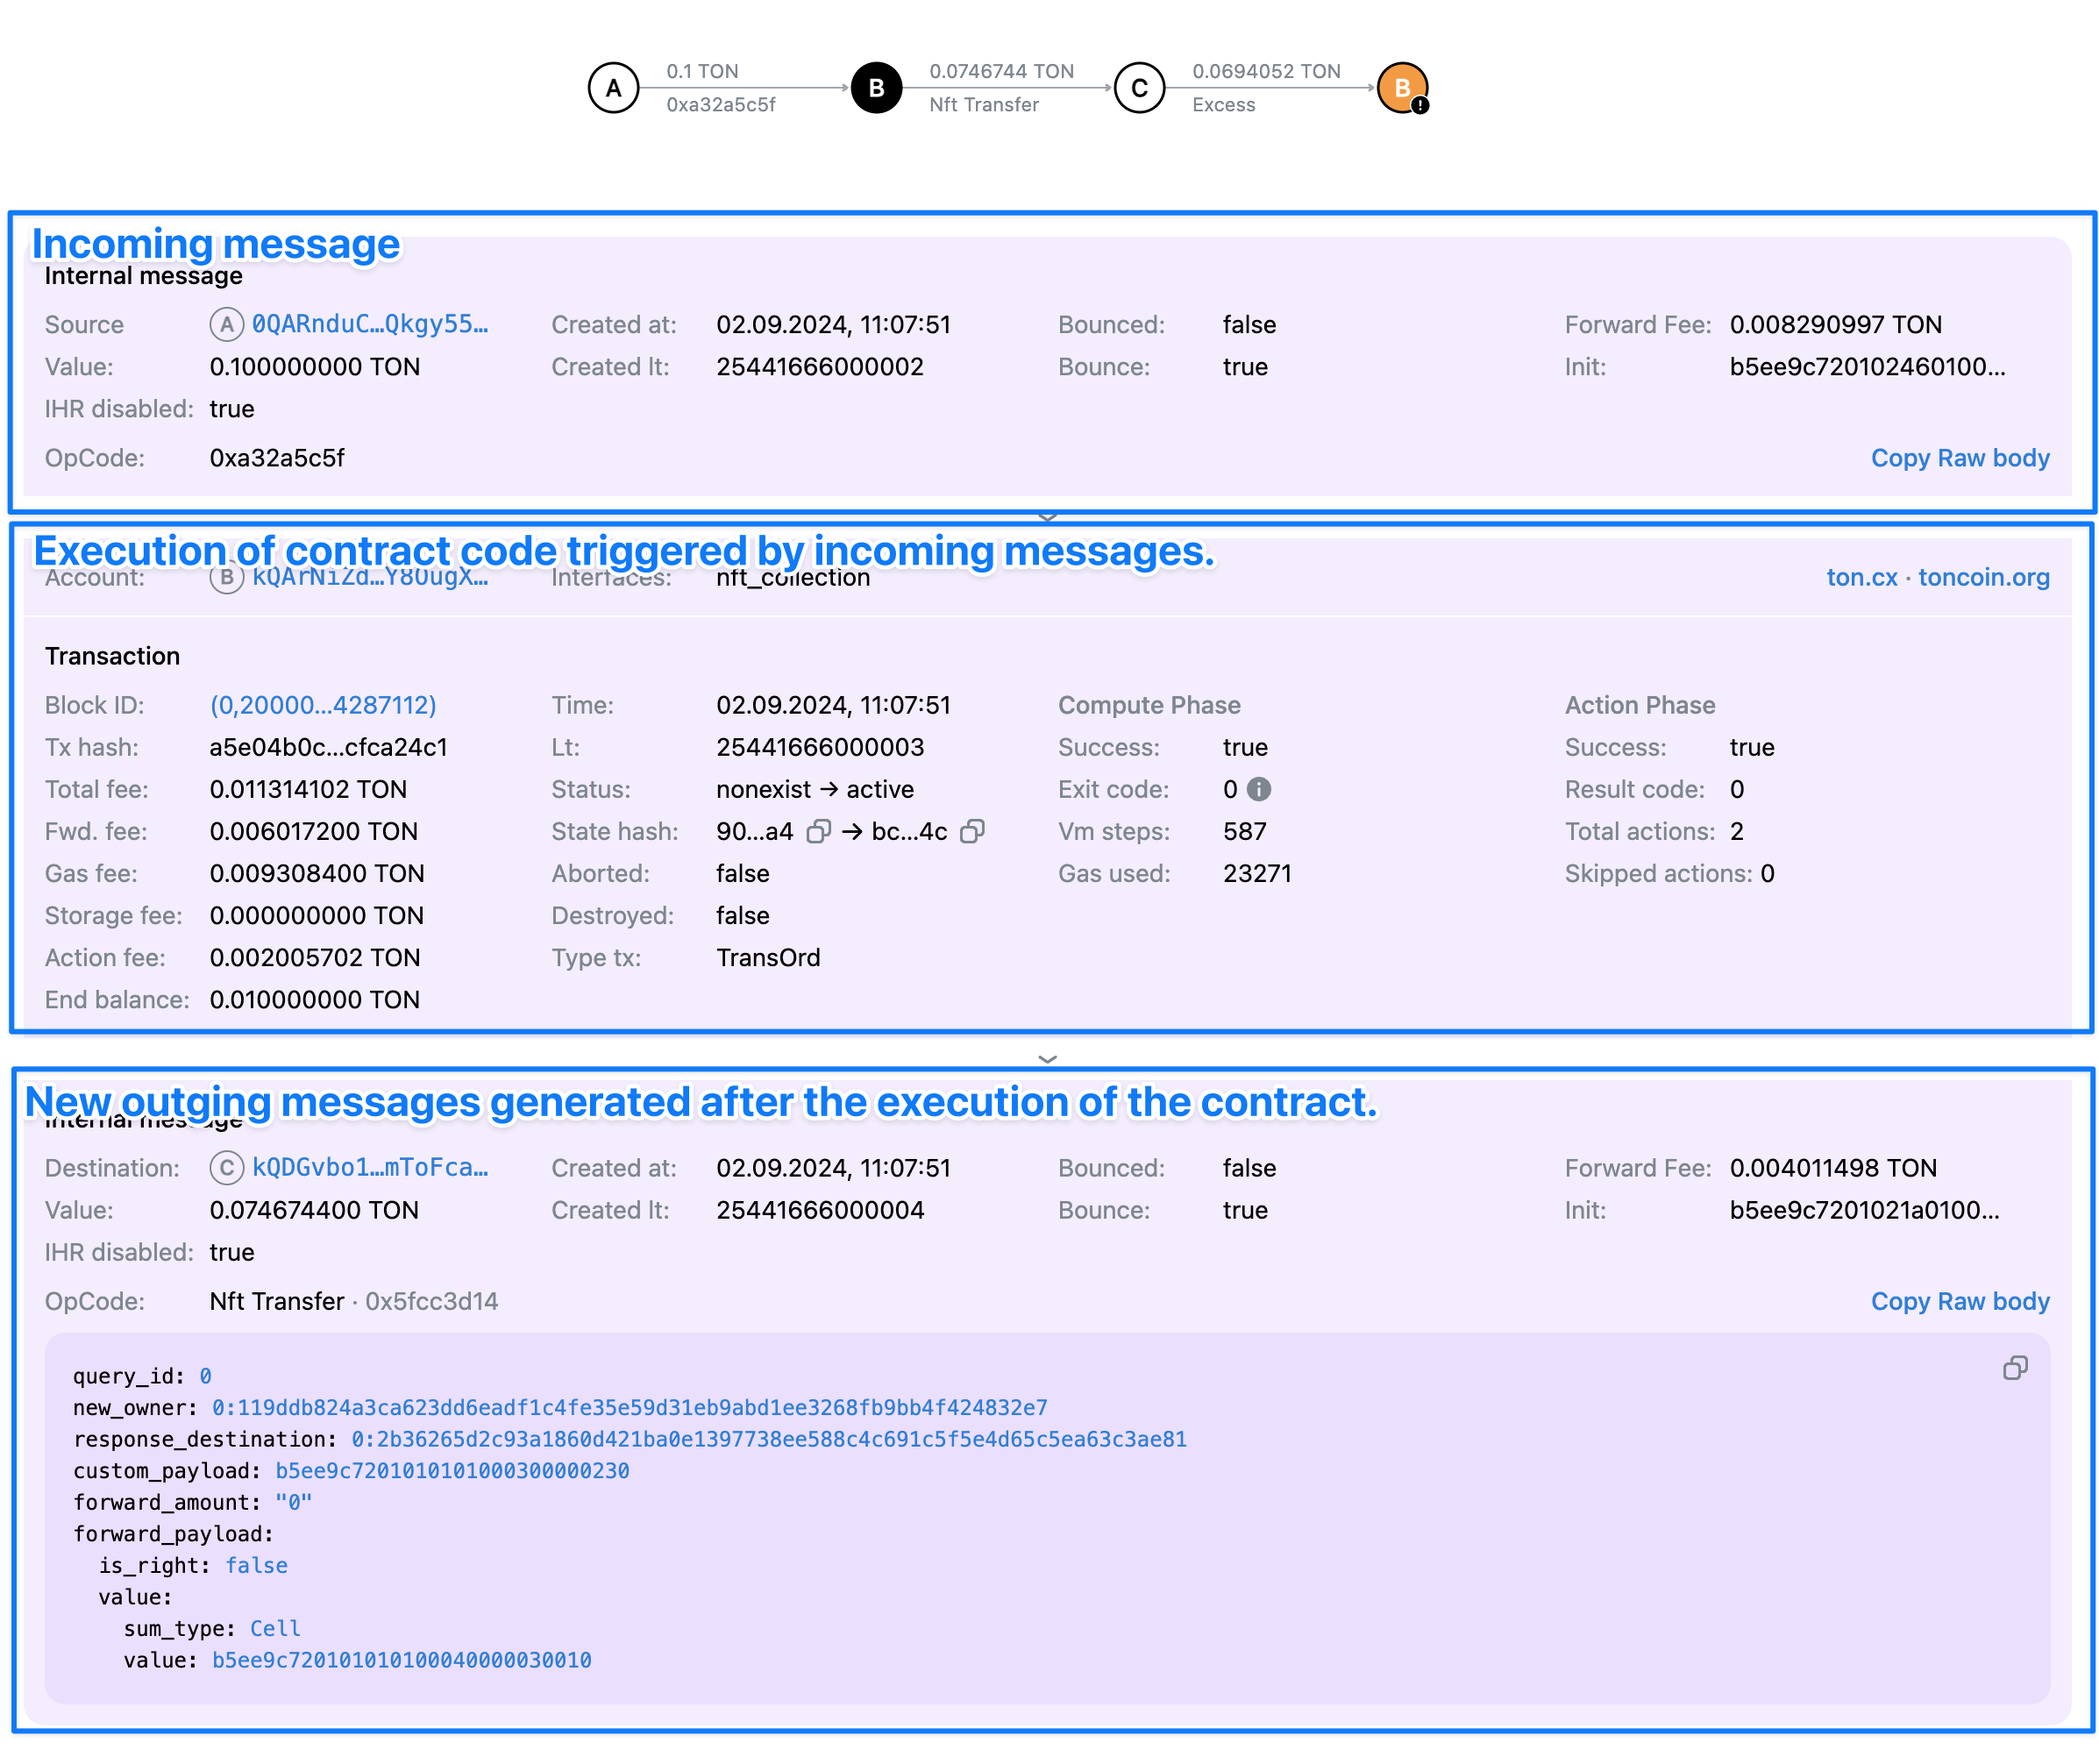Viewport: 2099px width, 1764px height.
Task: Toggle chevron above the outgoing message section
Action: [1047, 1059]
